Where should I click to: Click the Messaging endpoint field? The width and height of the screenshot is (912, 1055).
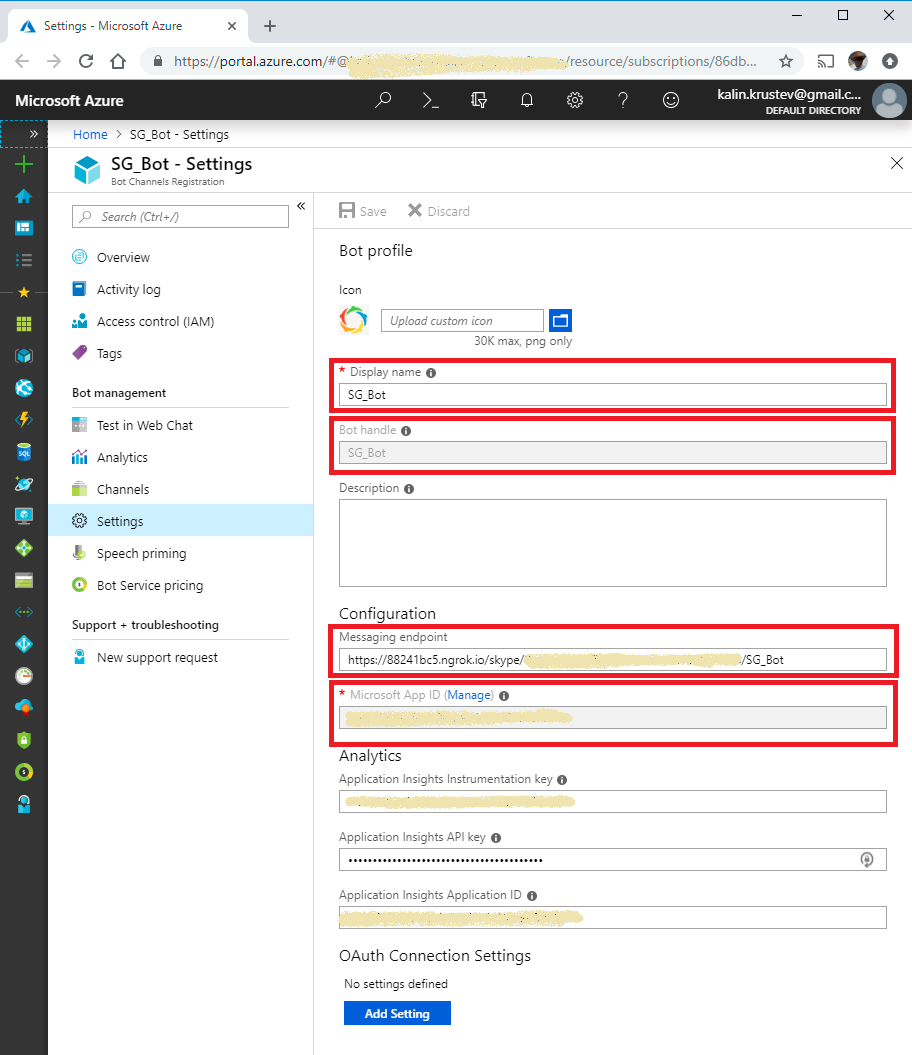pos(612,659)
